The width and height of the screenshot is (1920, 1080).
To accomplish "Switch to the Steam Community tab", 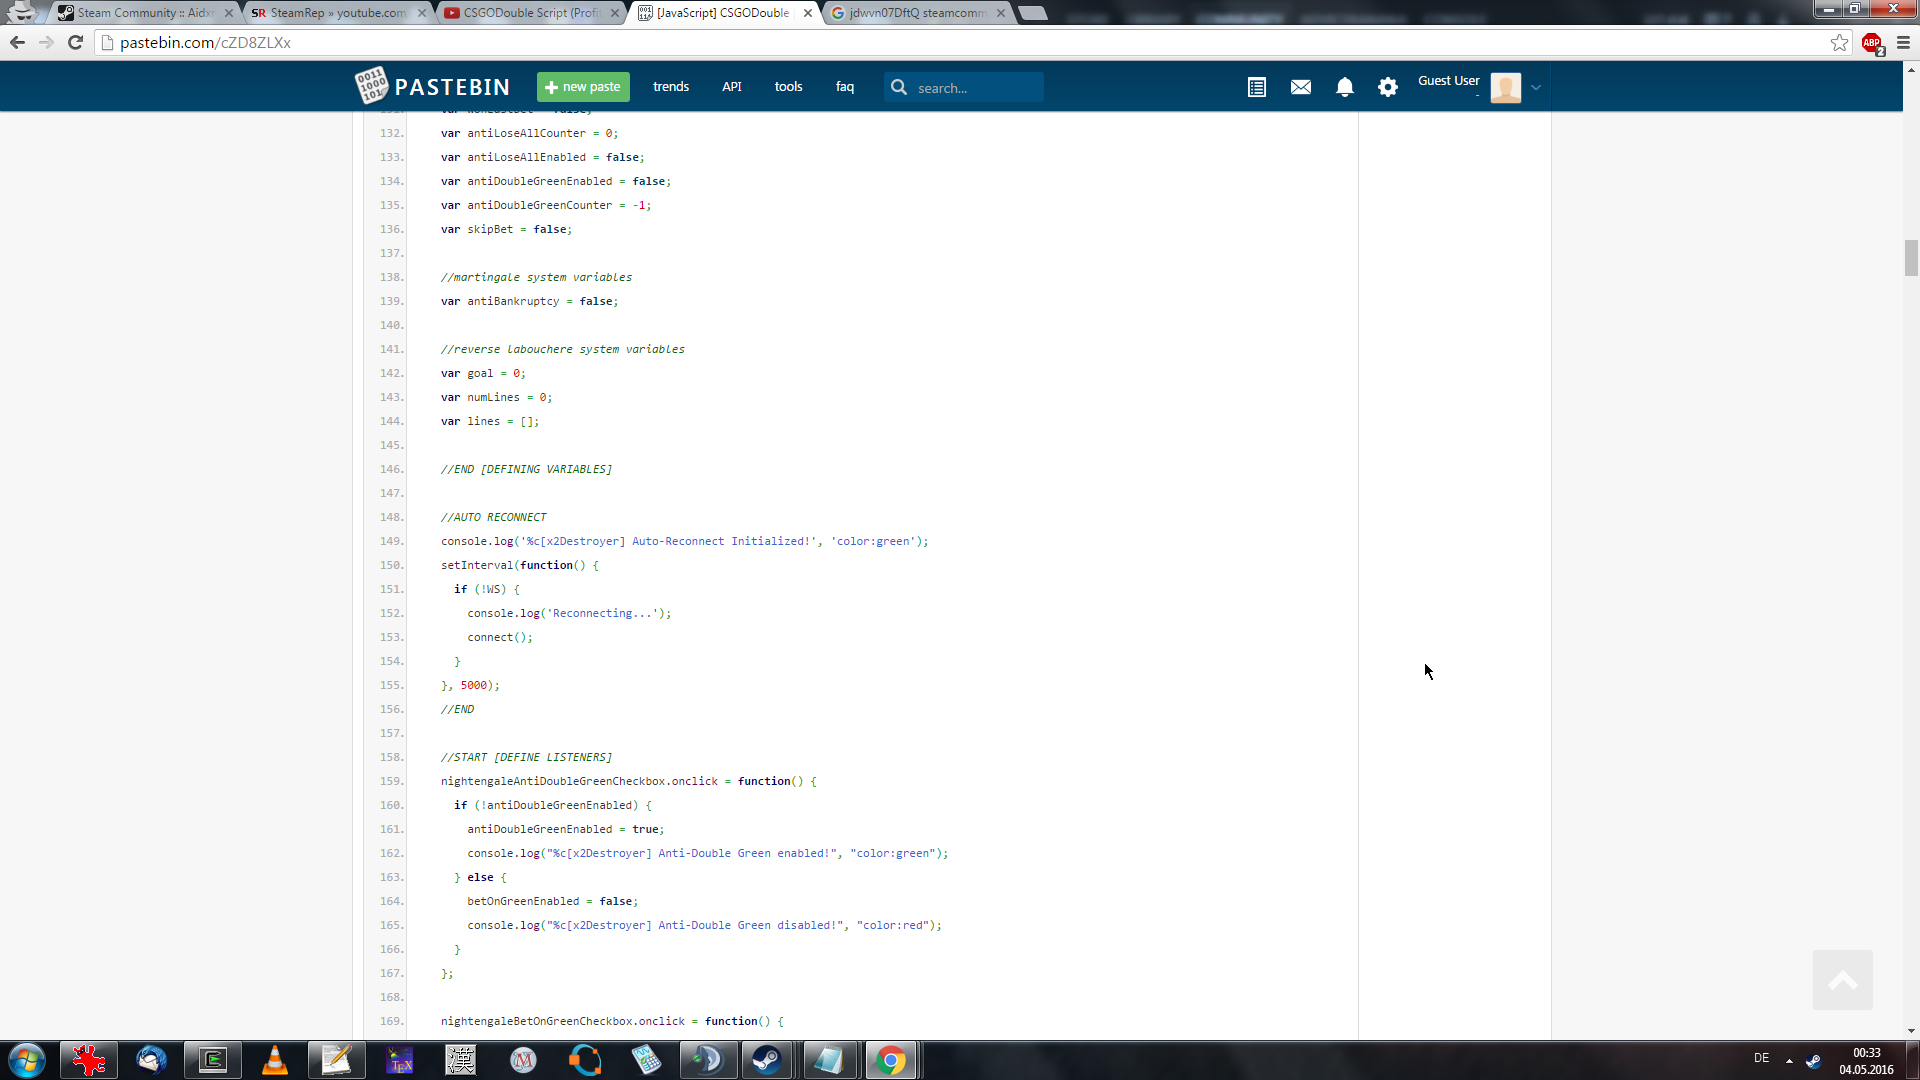I will pyautogui.click(x=144, y=13).
